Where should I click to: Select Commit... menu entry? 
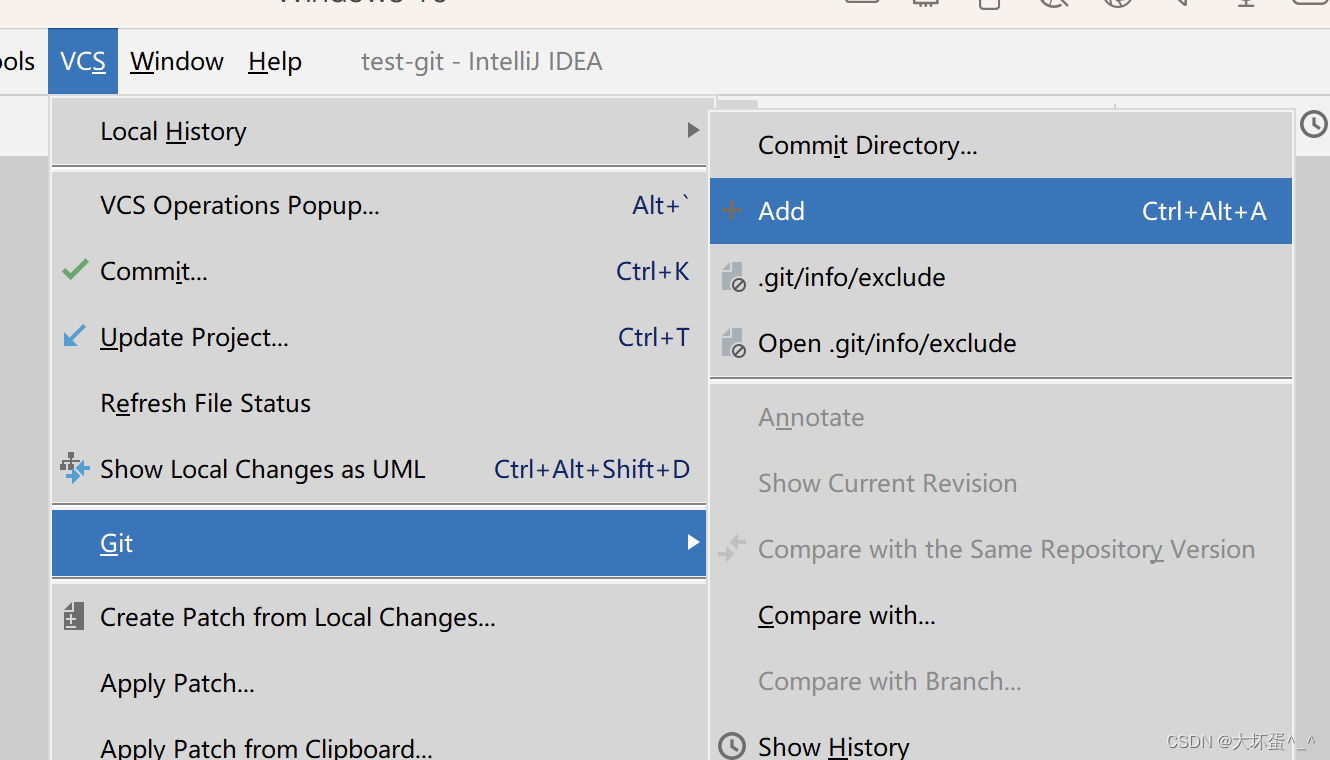[x=379, y=272]
